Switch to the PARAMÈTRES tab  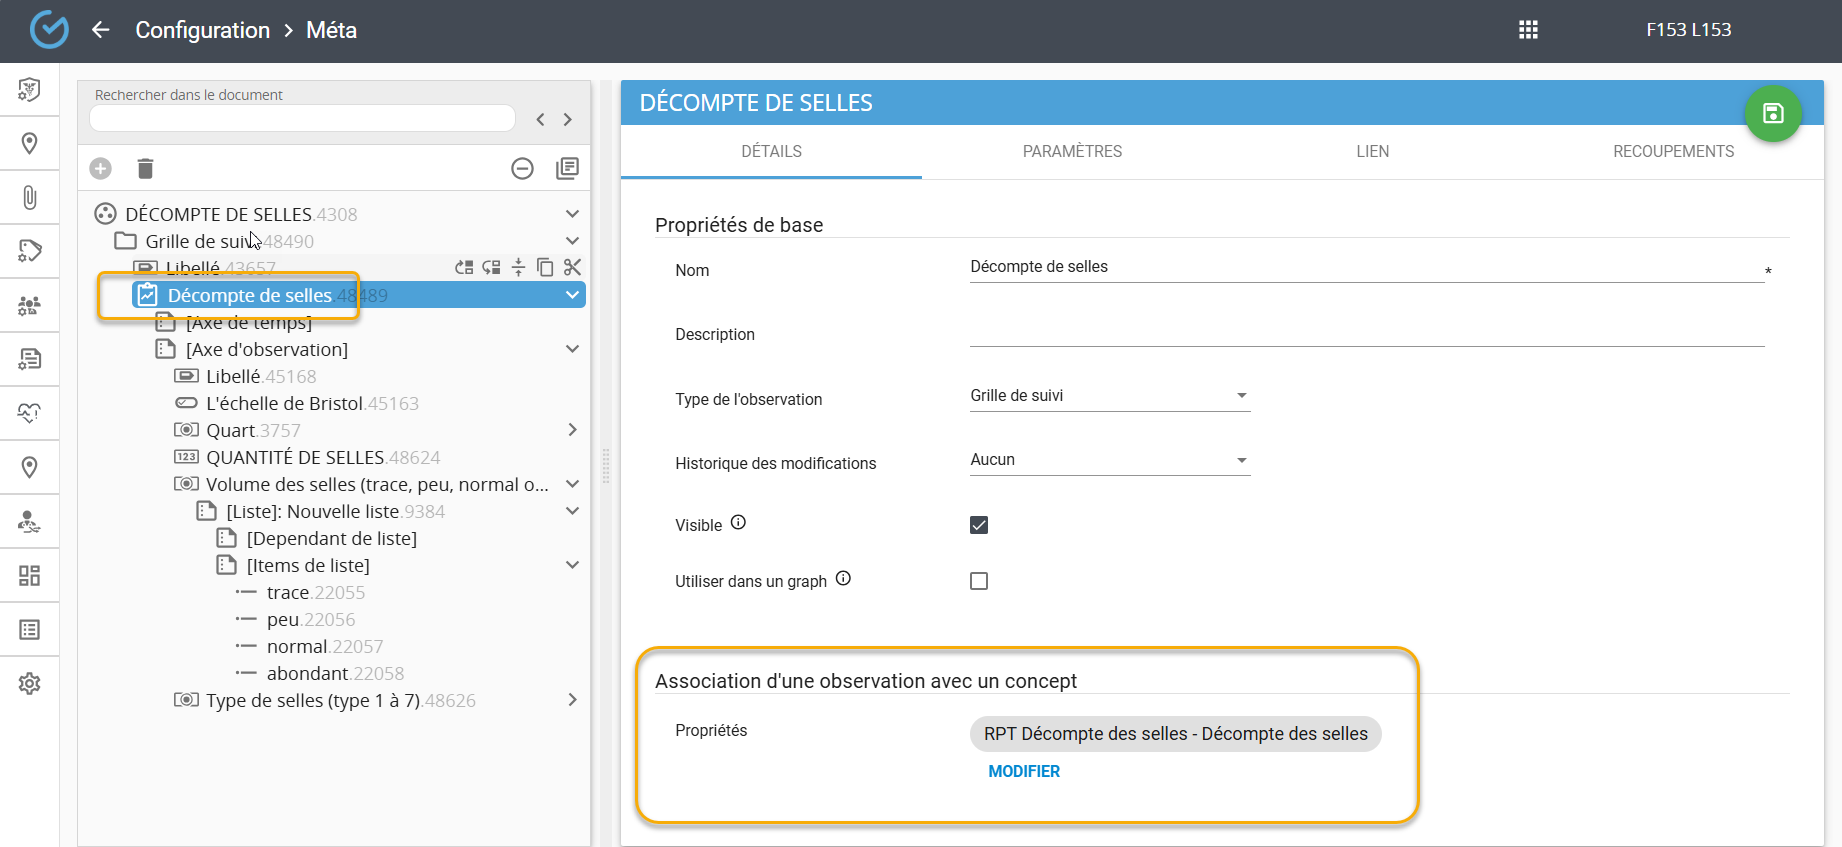[x=1072, y=152]
